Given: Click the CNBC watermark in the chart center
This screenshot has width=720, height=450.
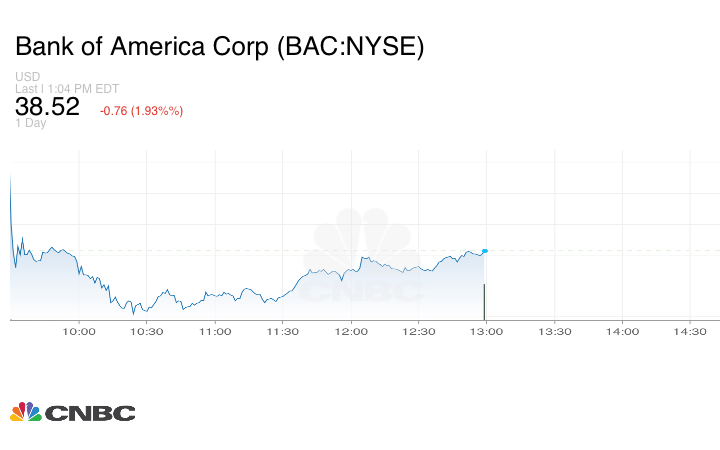Looking at the screenshot, I should pyautogui.click(x=362, y=258).
